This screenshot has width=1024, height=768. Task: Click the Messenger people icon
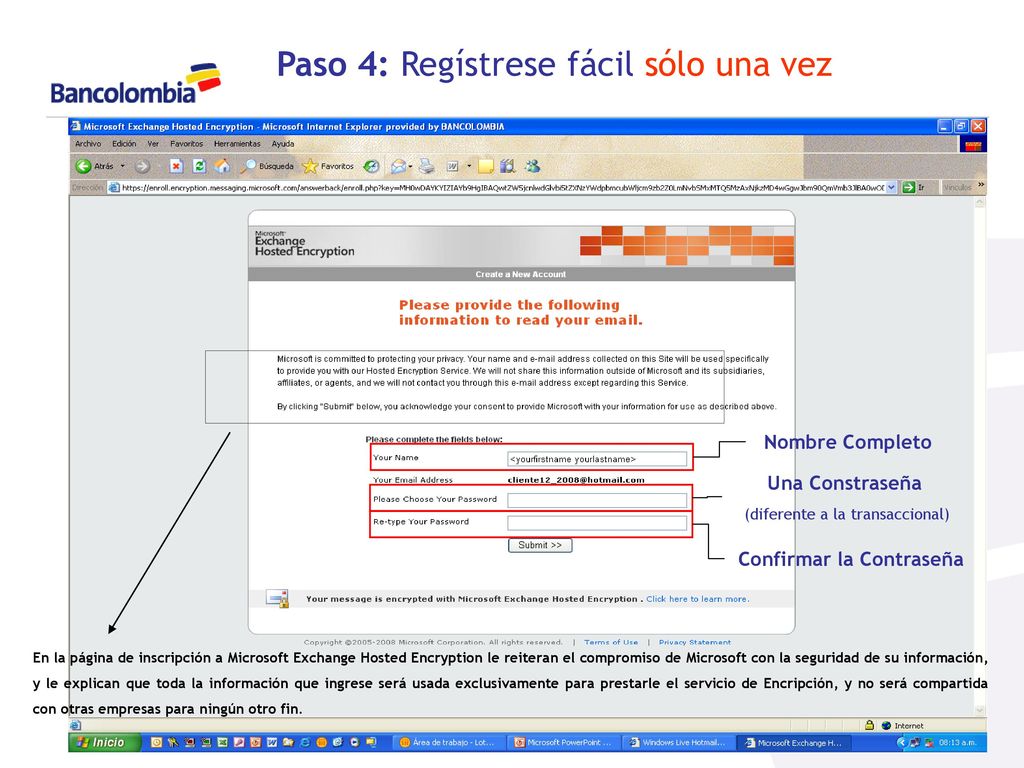532,167
